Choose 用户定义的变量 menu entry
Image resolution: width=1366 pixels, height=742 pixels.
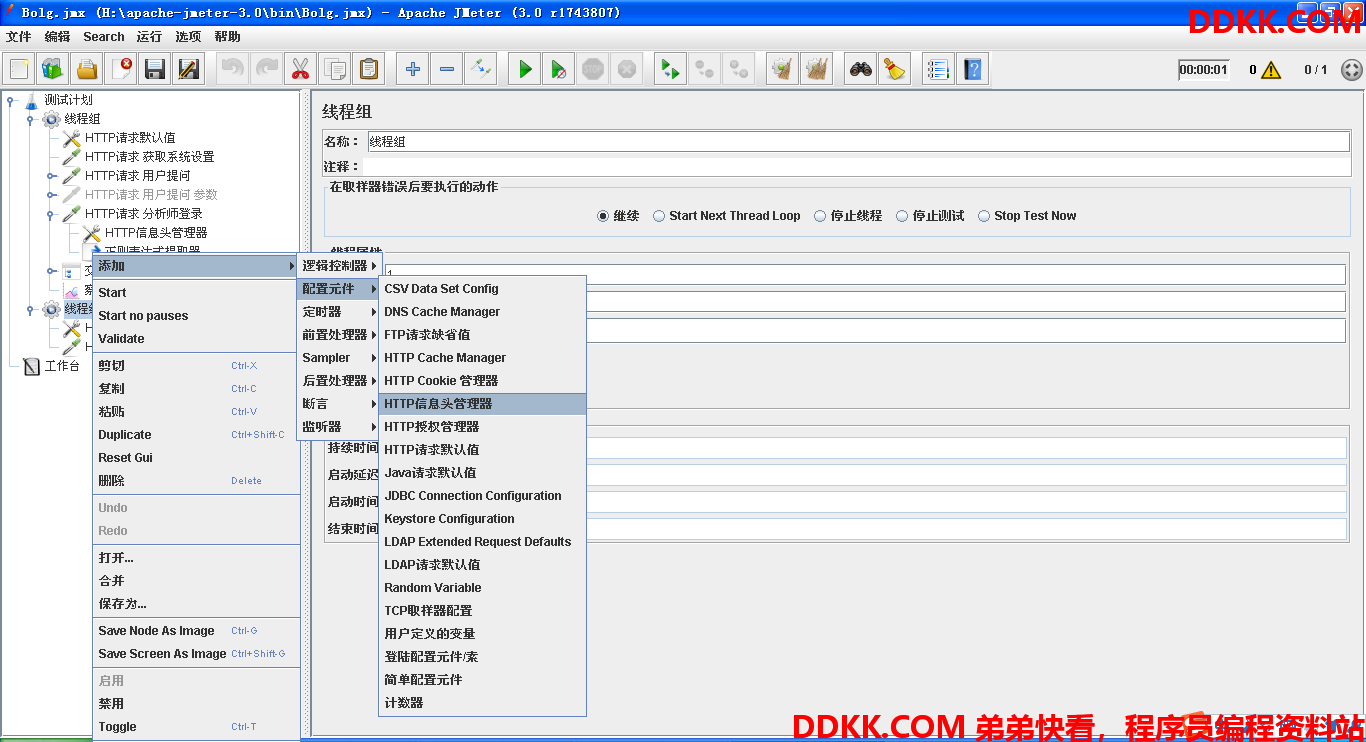483,634
